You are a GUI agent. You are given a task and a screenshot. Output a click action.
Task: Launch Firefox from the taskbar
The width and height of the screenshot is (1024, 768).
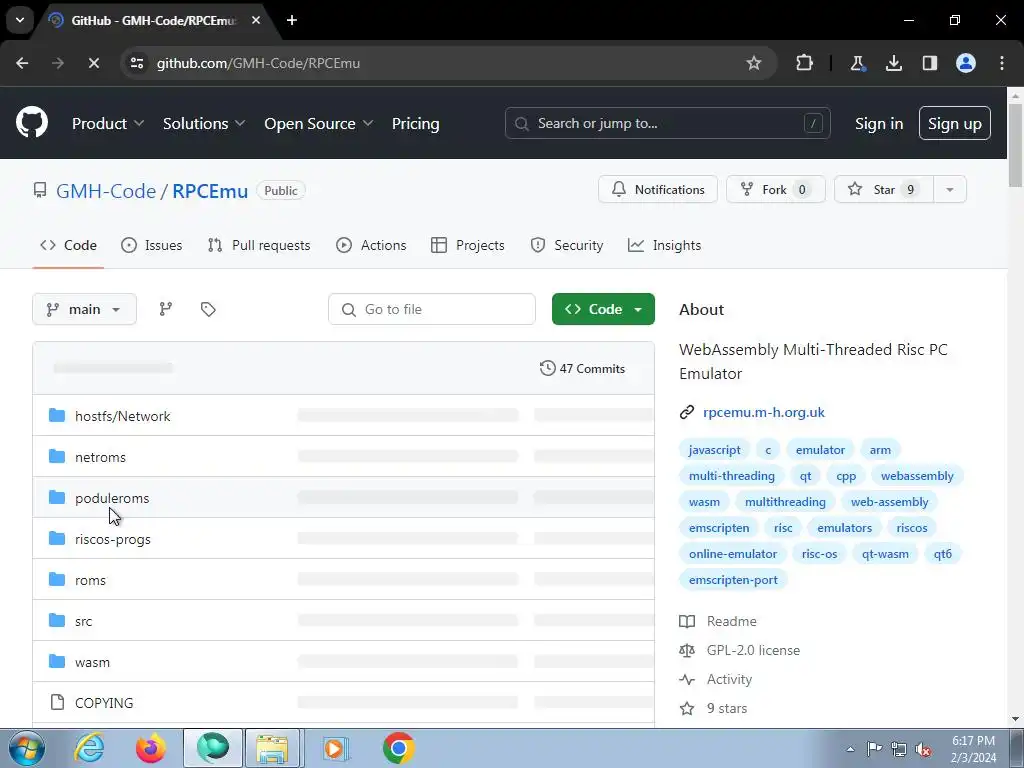(150, 748)
